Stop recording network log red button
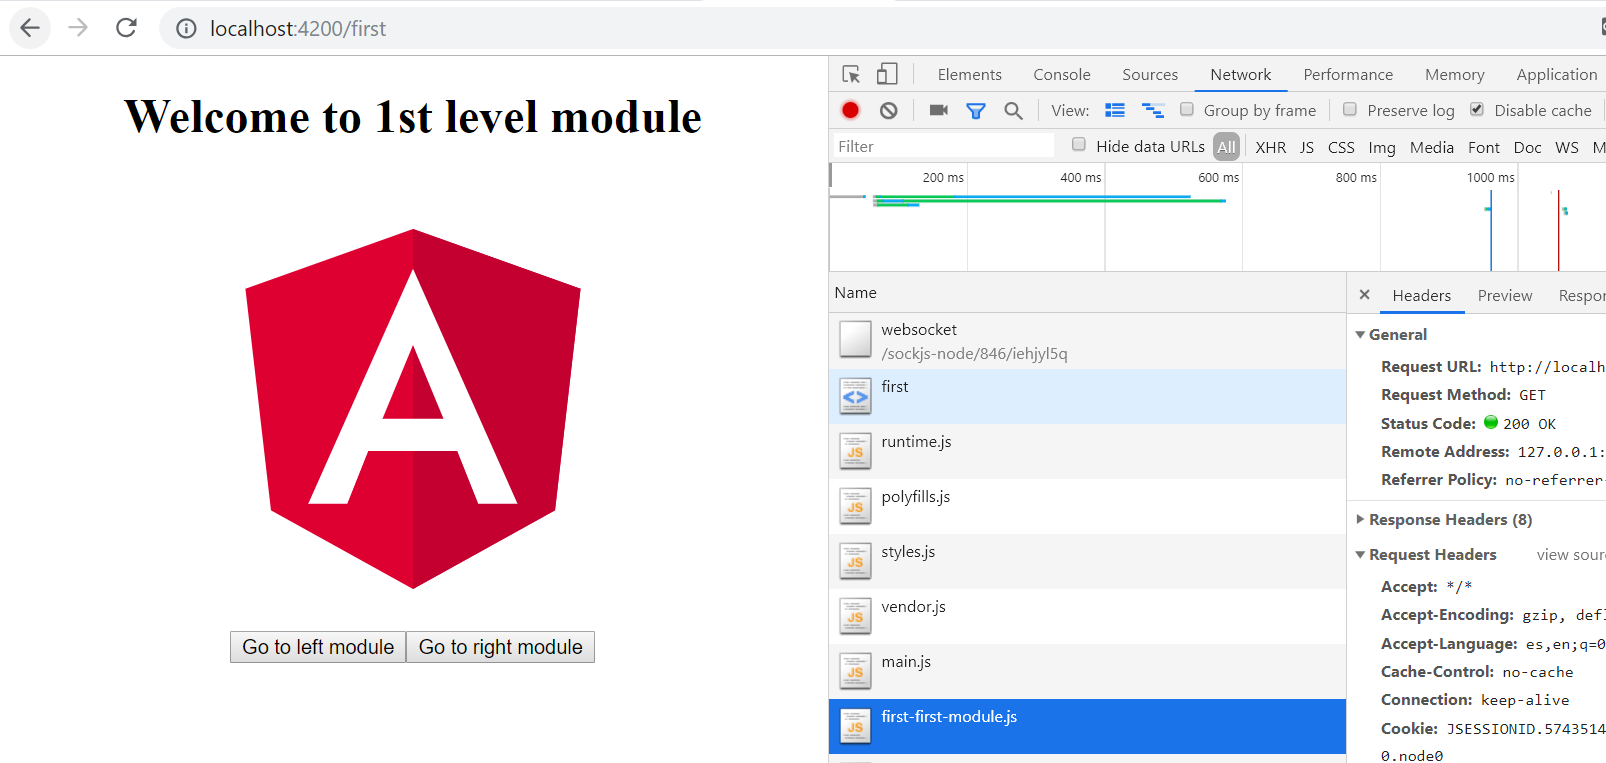1606x763 pixels. pyautogui.click(x=850, y=110)
